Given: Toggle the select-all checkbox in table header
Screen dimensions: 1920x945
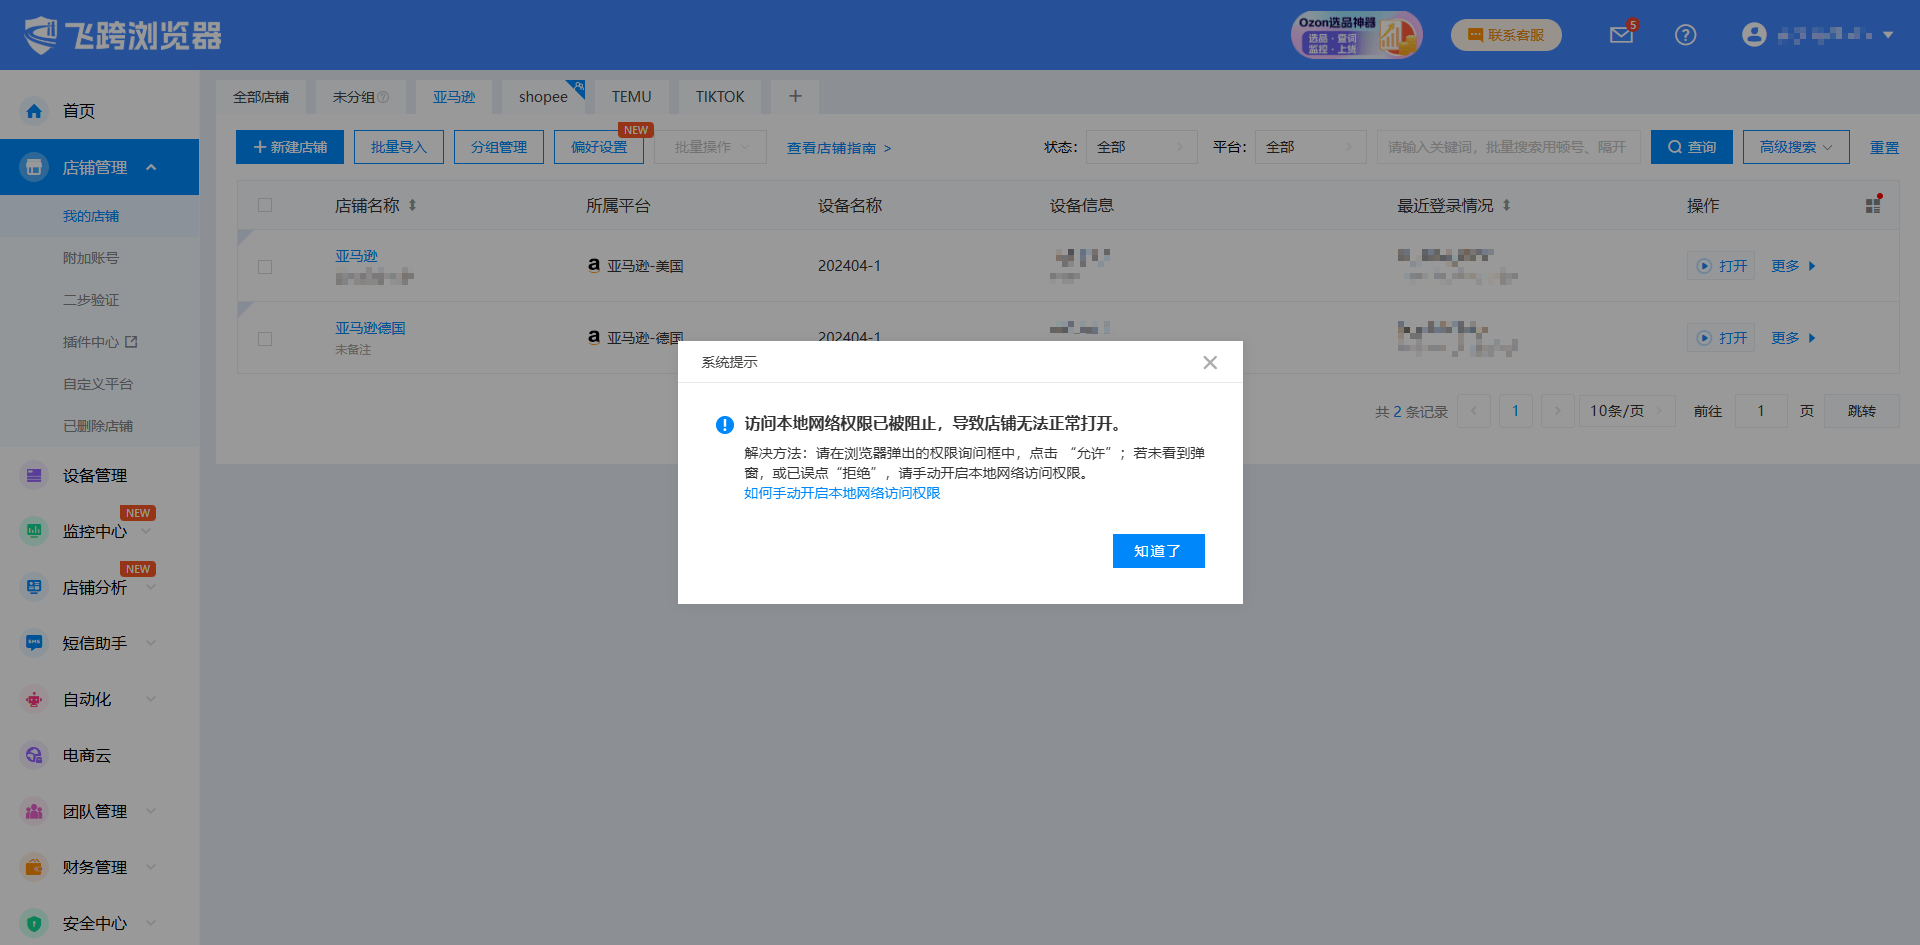Looking at the screenshot, I should [x=265, y=205].
